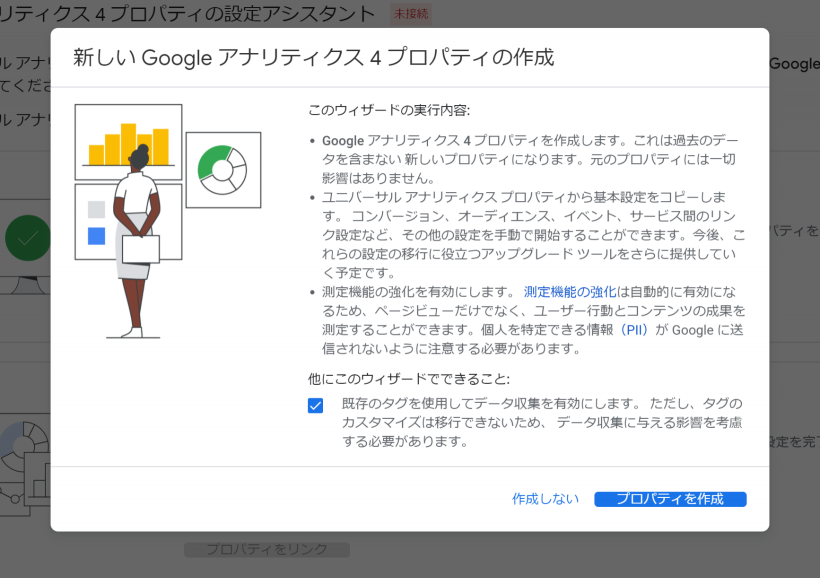Click the gray square in the illustration
Screen dimensions: 820x578
pyautogui.click(x=96, y=210)
